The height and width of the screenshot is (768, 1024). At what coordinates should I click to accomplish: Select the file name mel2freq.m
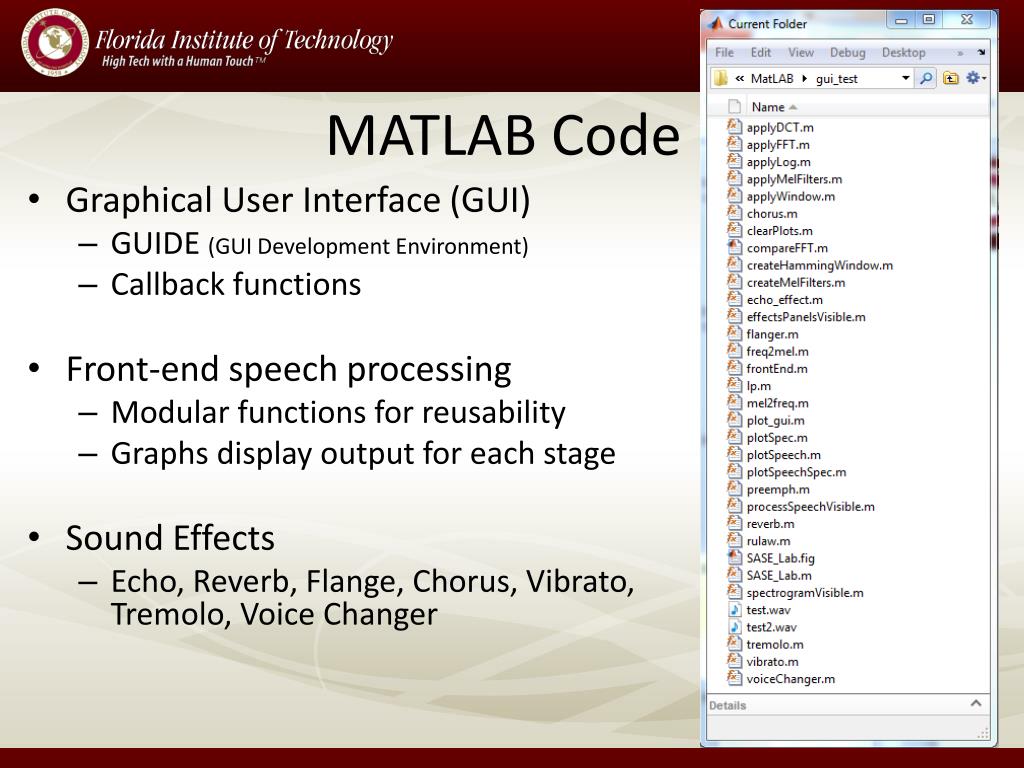[778, 403]
